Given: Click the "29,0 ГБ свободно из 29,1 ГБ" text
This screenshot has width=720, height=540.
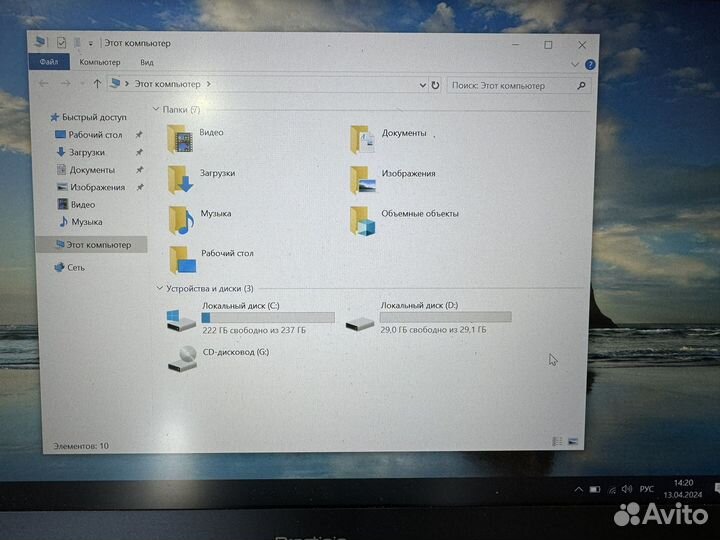Looking at the screenshot, I should click(x=433, y=330).
